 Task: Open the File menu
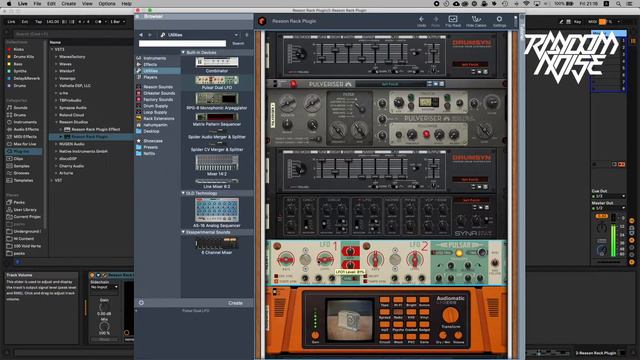37,4
